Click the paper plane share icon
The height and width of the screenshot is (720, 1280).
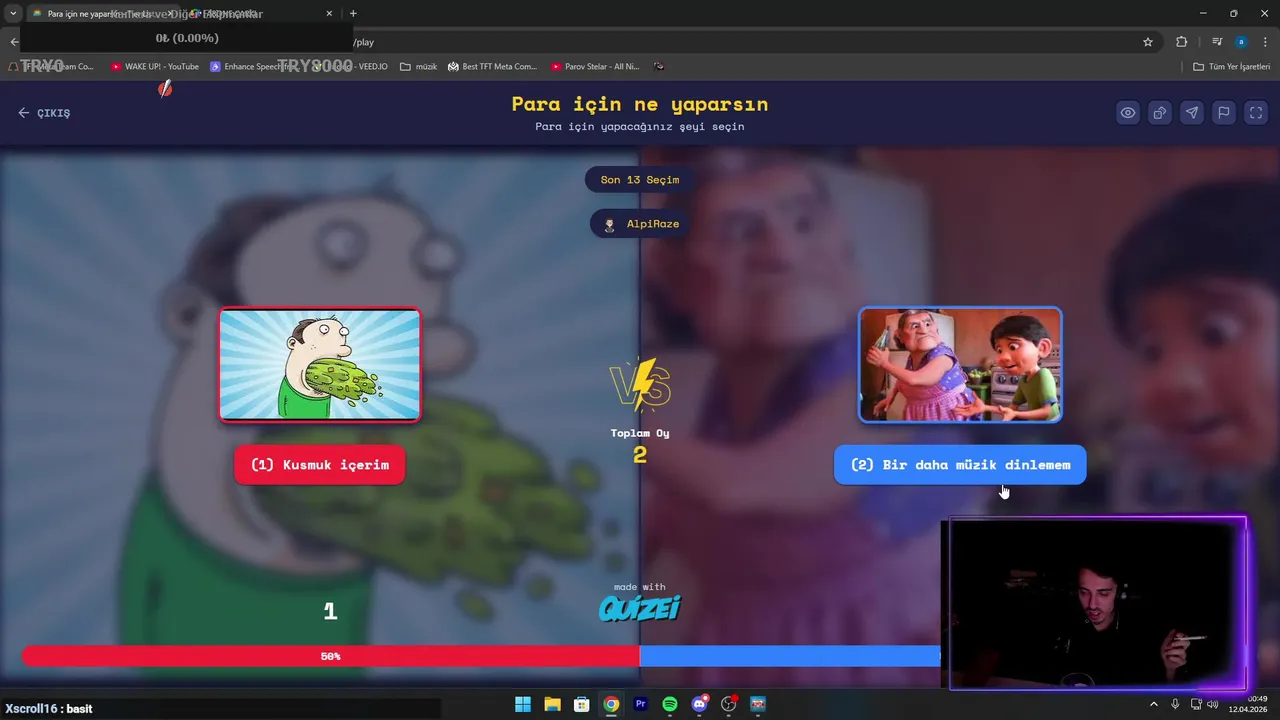click(1192, 113)
